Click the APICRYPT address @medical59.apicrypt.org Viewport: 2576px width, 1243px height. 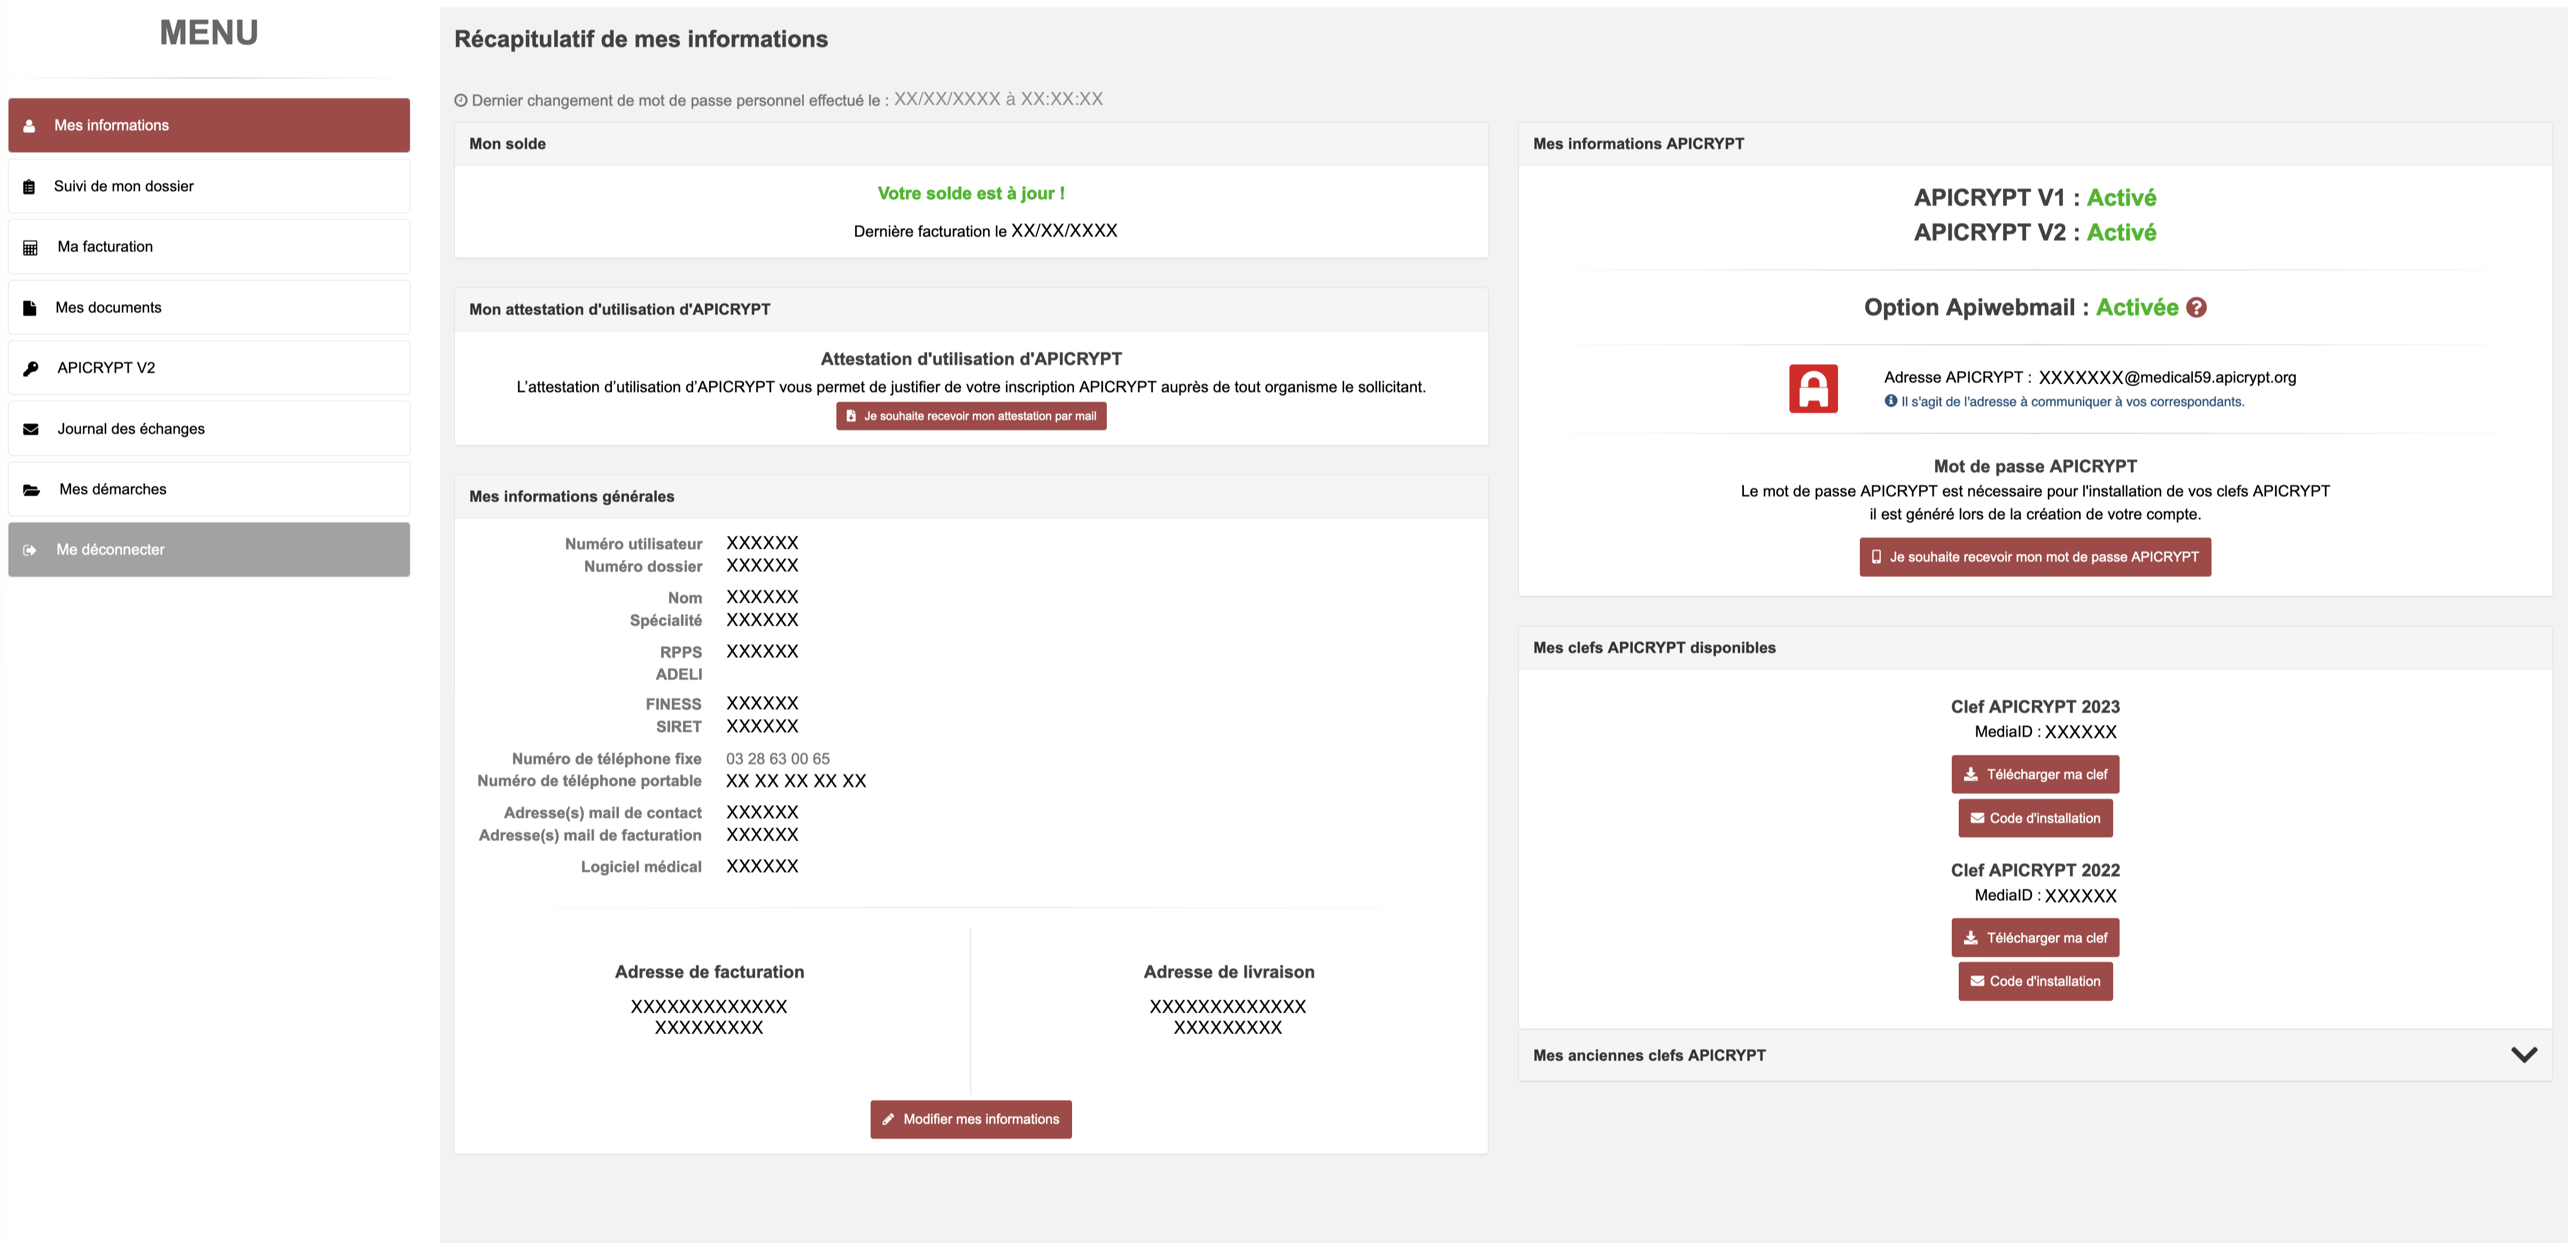[2167, 377]
